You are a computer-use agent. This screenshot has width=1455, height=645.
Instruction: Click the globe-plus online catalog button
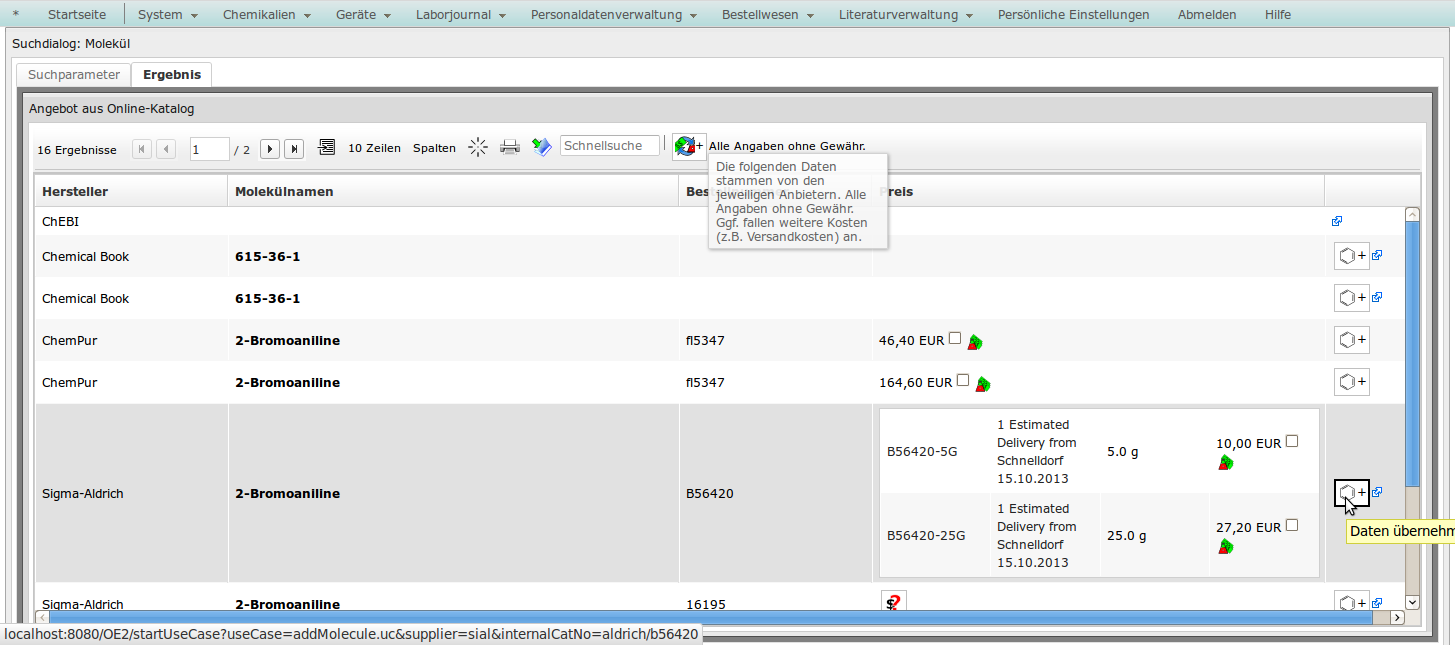[689, 146]
